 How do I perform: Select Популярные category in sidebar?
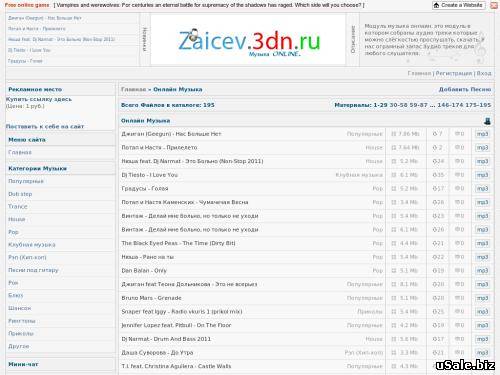pyautogui.click(x=26, y=181)
